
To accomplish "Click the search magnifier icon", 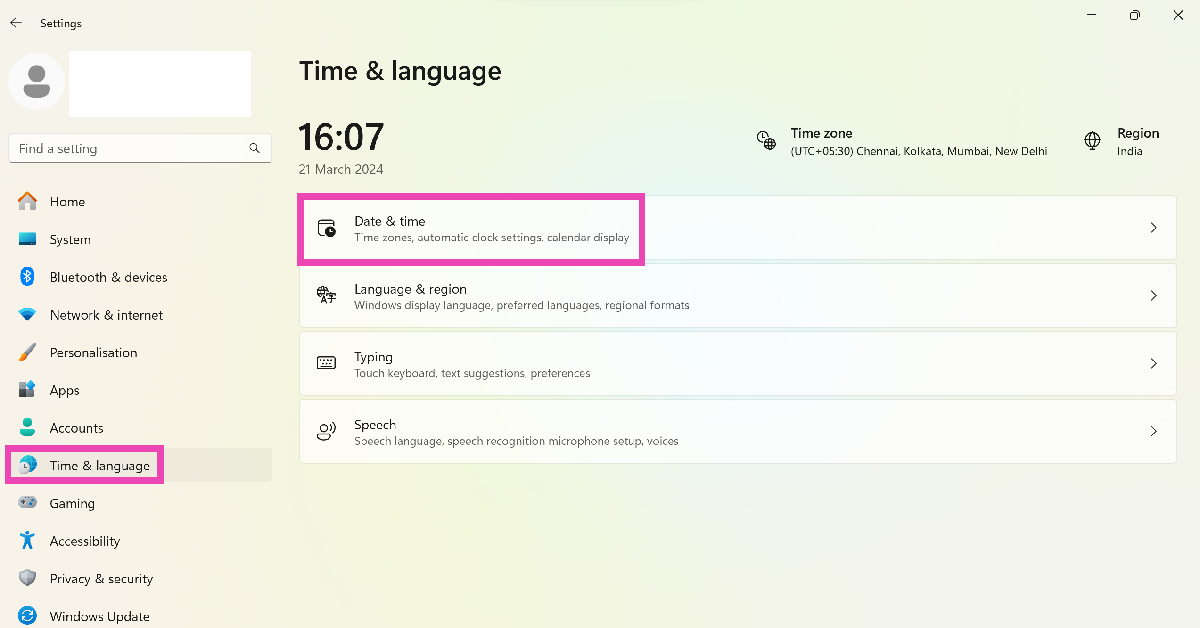I will pos(254,148).
